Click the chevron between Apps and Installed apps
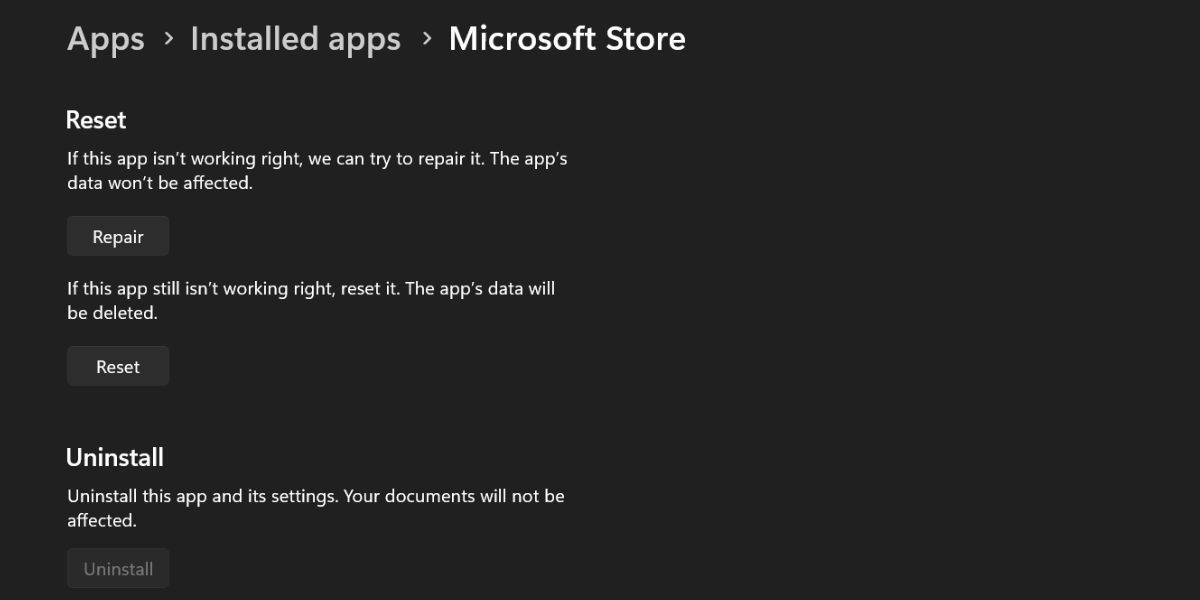 167,39
